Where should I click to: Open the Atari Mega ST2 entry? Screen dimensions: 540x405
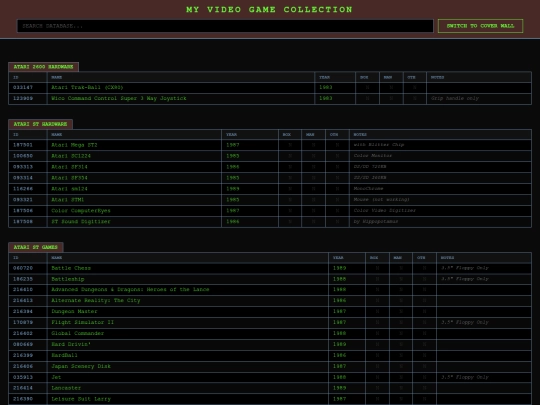click(74, 145)
